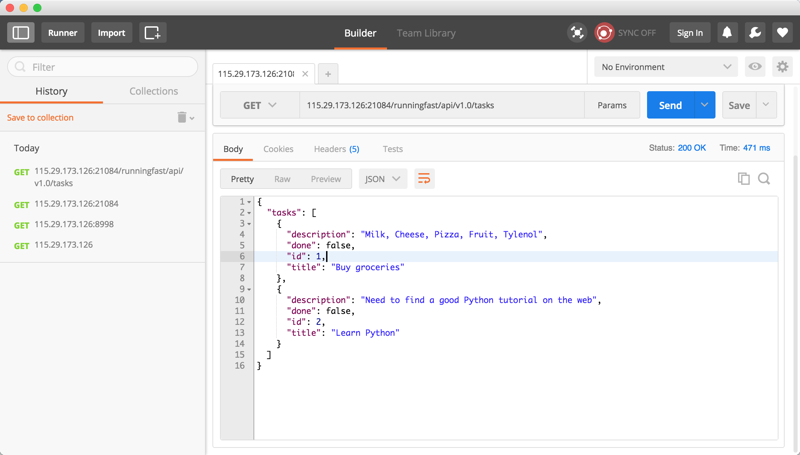Viewport: 800px width, 455px height.
Task: Open notifications bell icon
Action: [727, 33]
